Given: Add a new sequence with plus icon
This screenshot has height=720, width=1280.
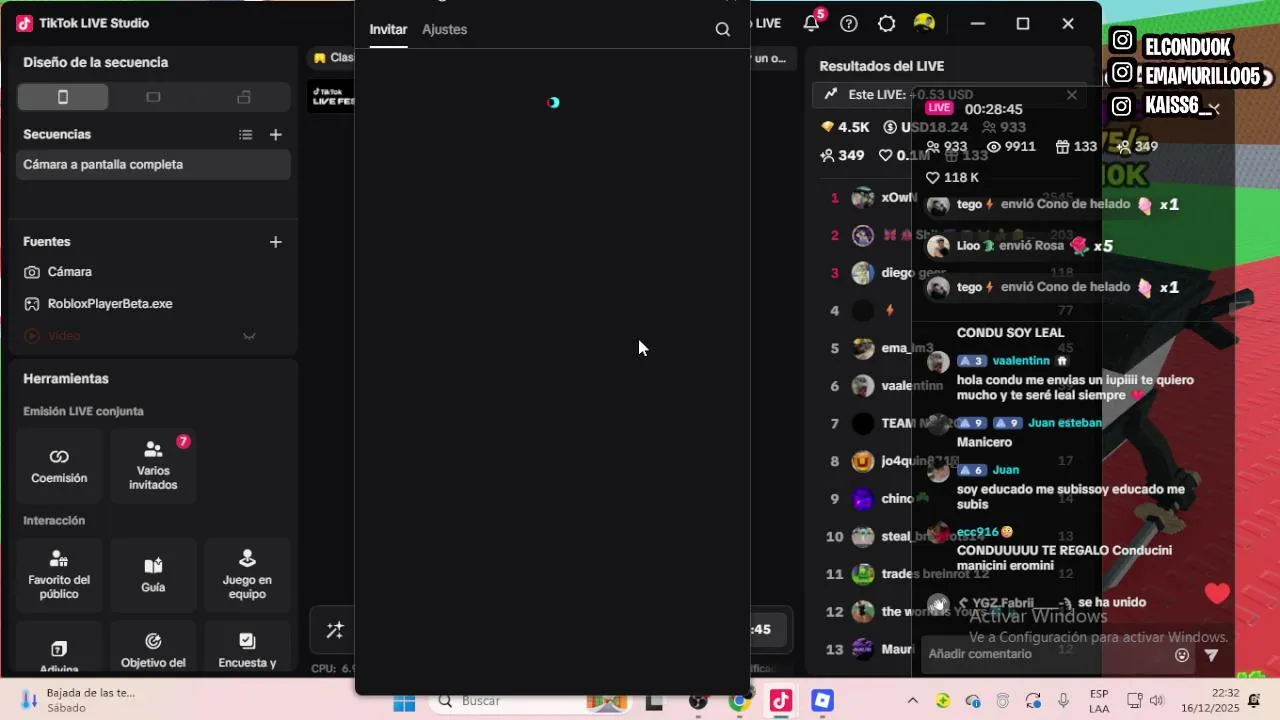Looking at the screenshot, I should pyautogui.click(x=276, y=135).
